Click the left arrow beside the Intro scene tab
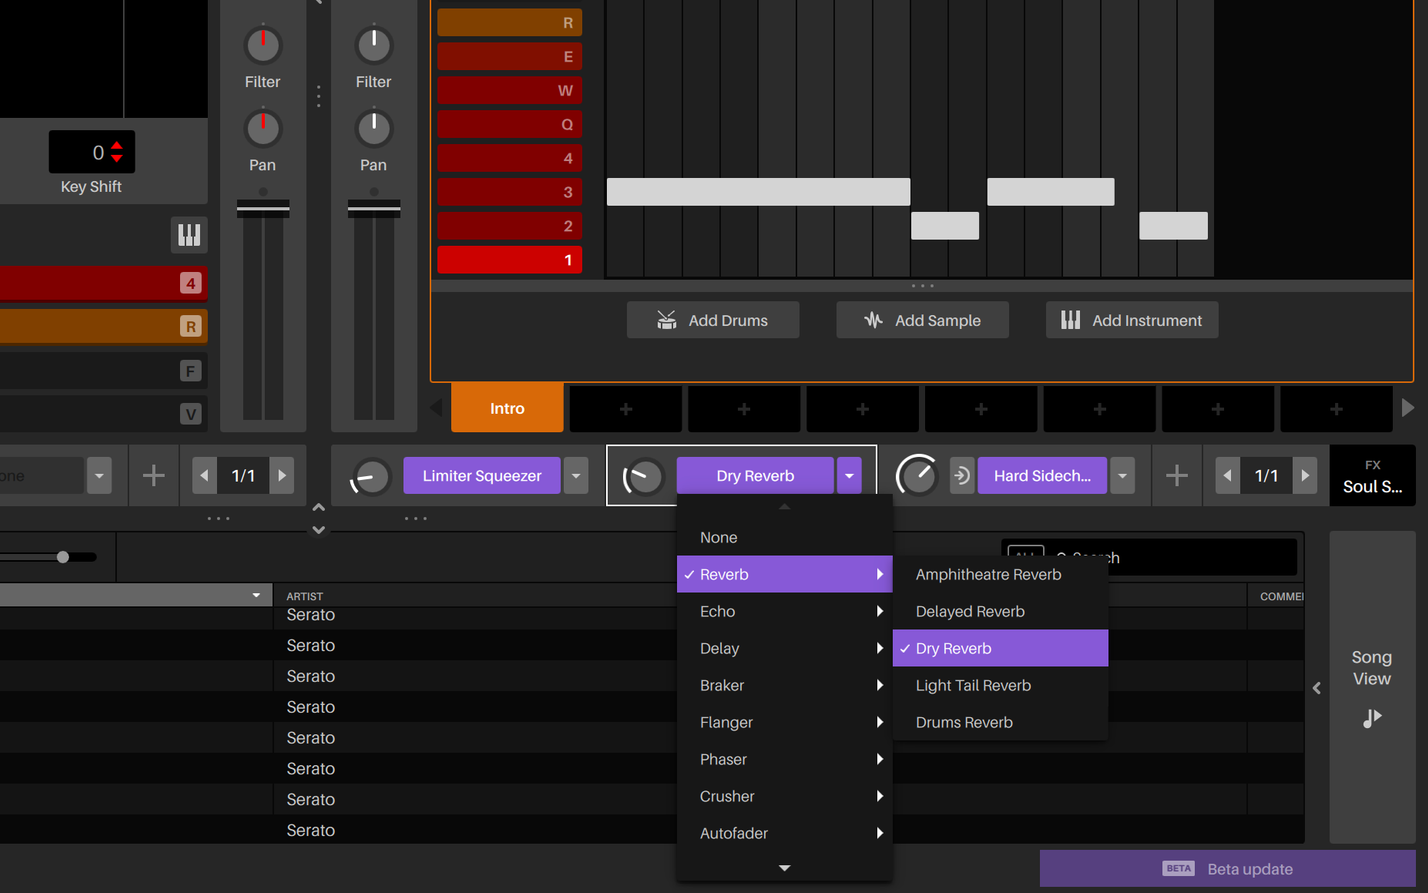The width and height of the screenshot is (1428, 893). pos(434,407)
